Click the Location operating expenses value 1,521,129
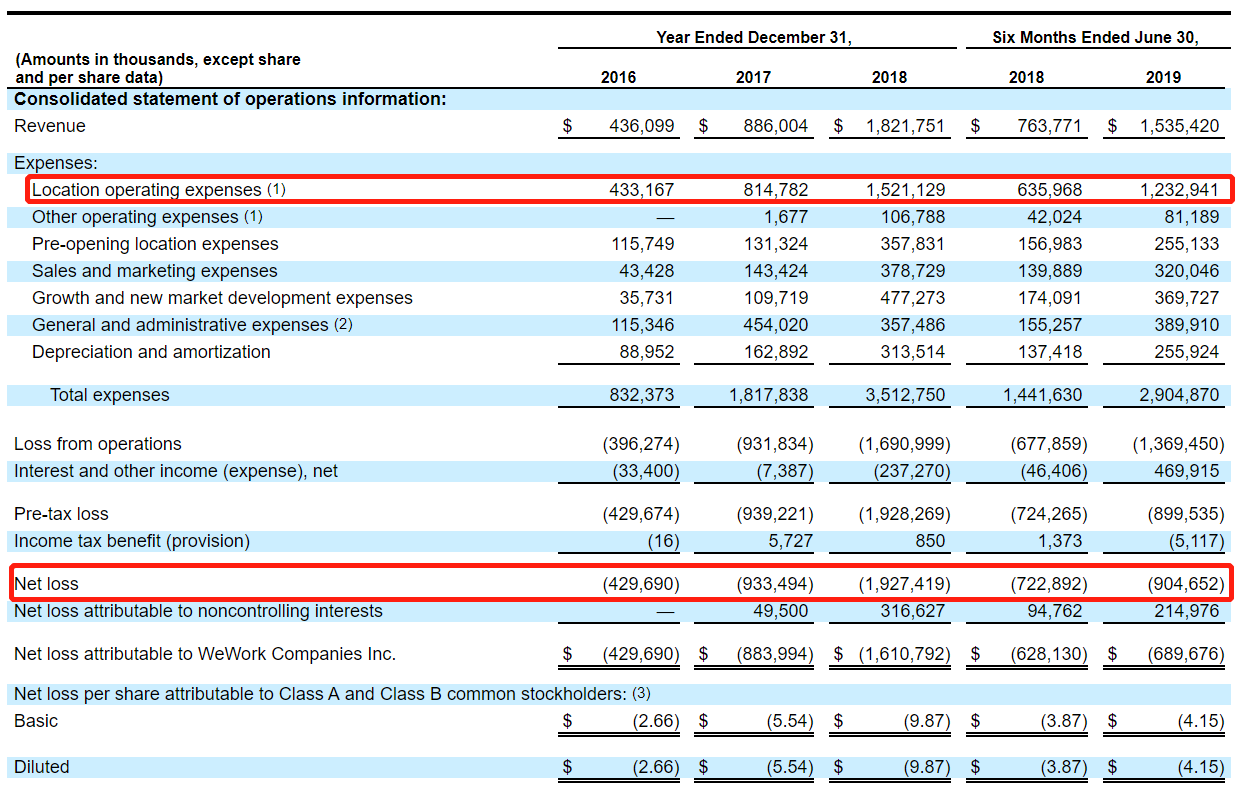 click(x=905, y=190)
